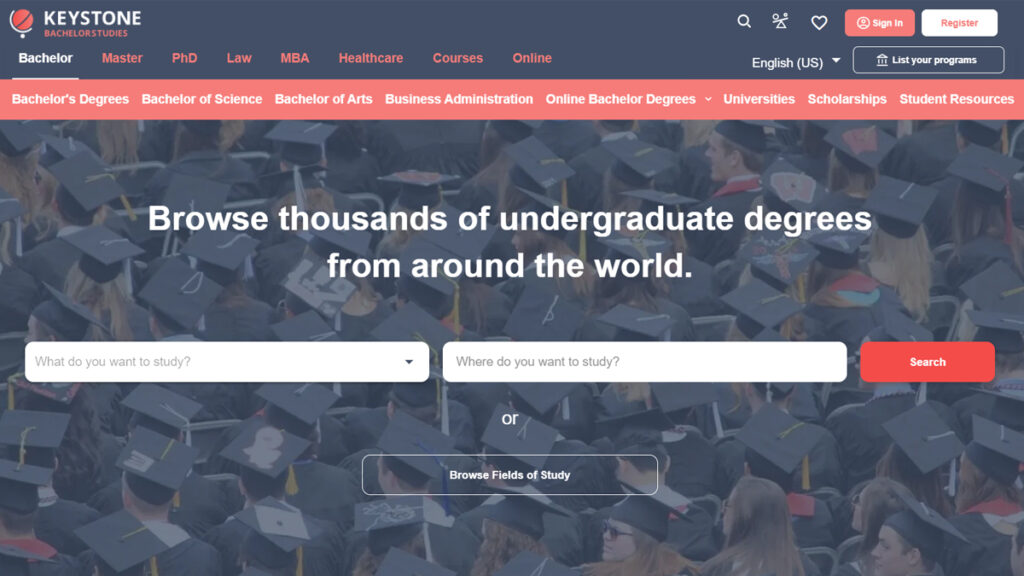Viewport: 1024px width, 576px height.
Task: Go to the Online tab
Action: (532, 58)
